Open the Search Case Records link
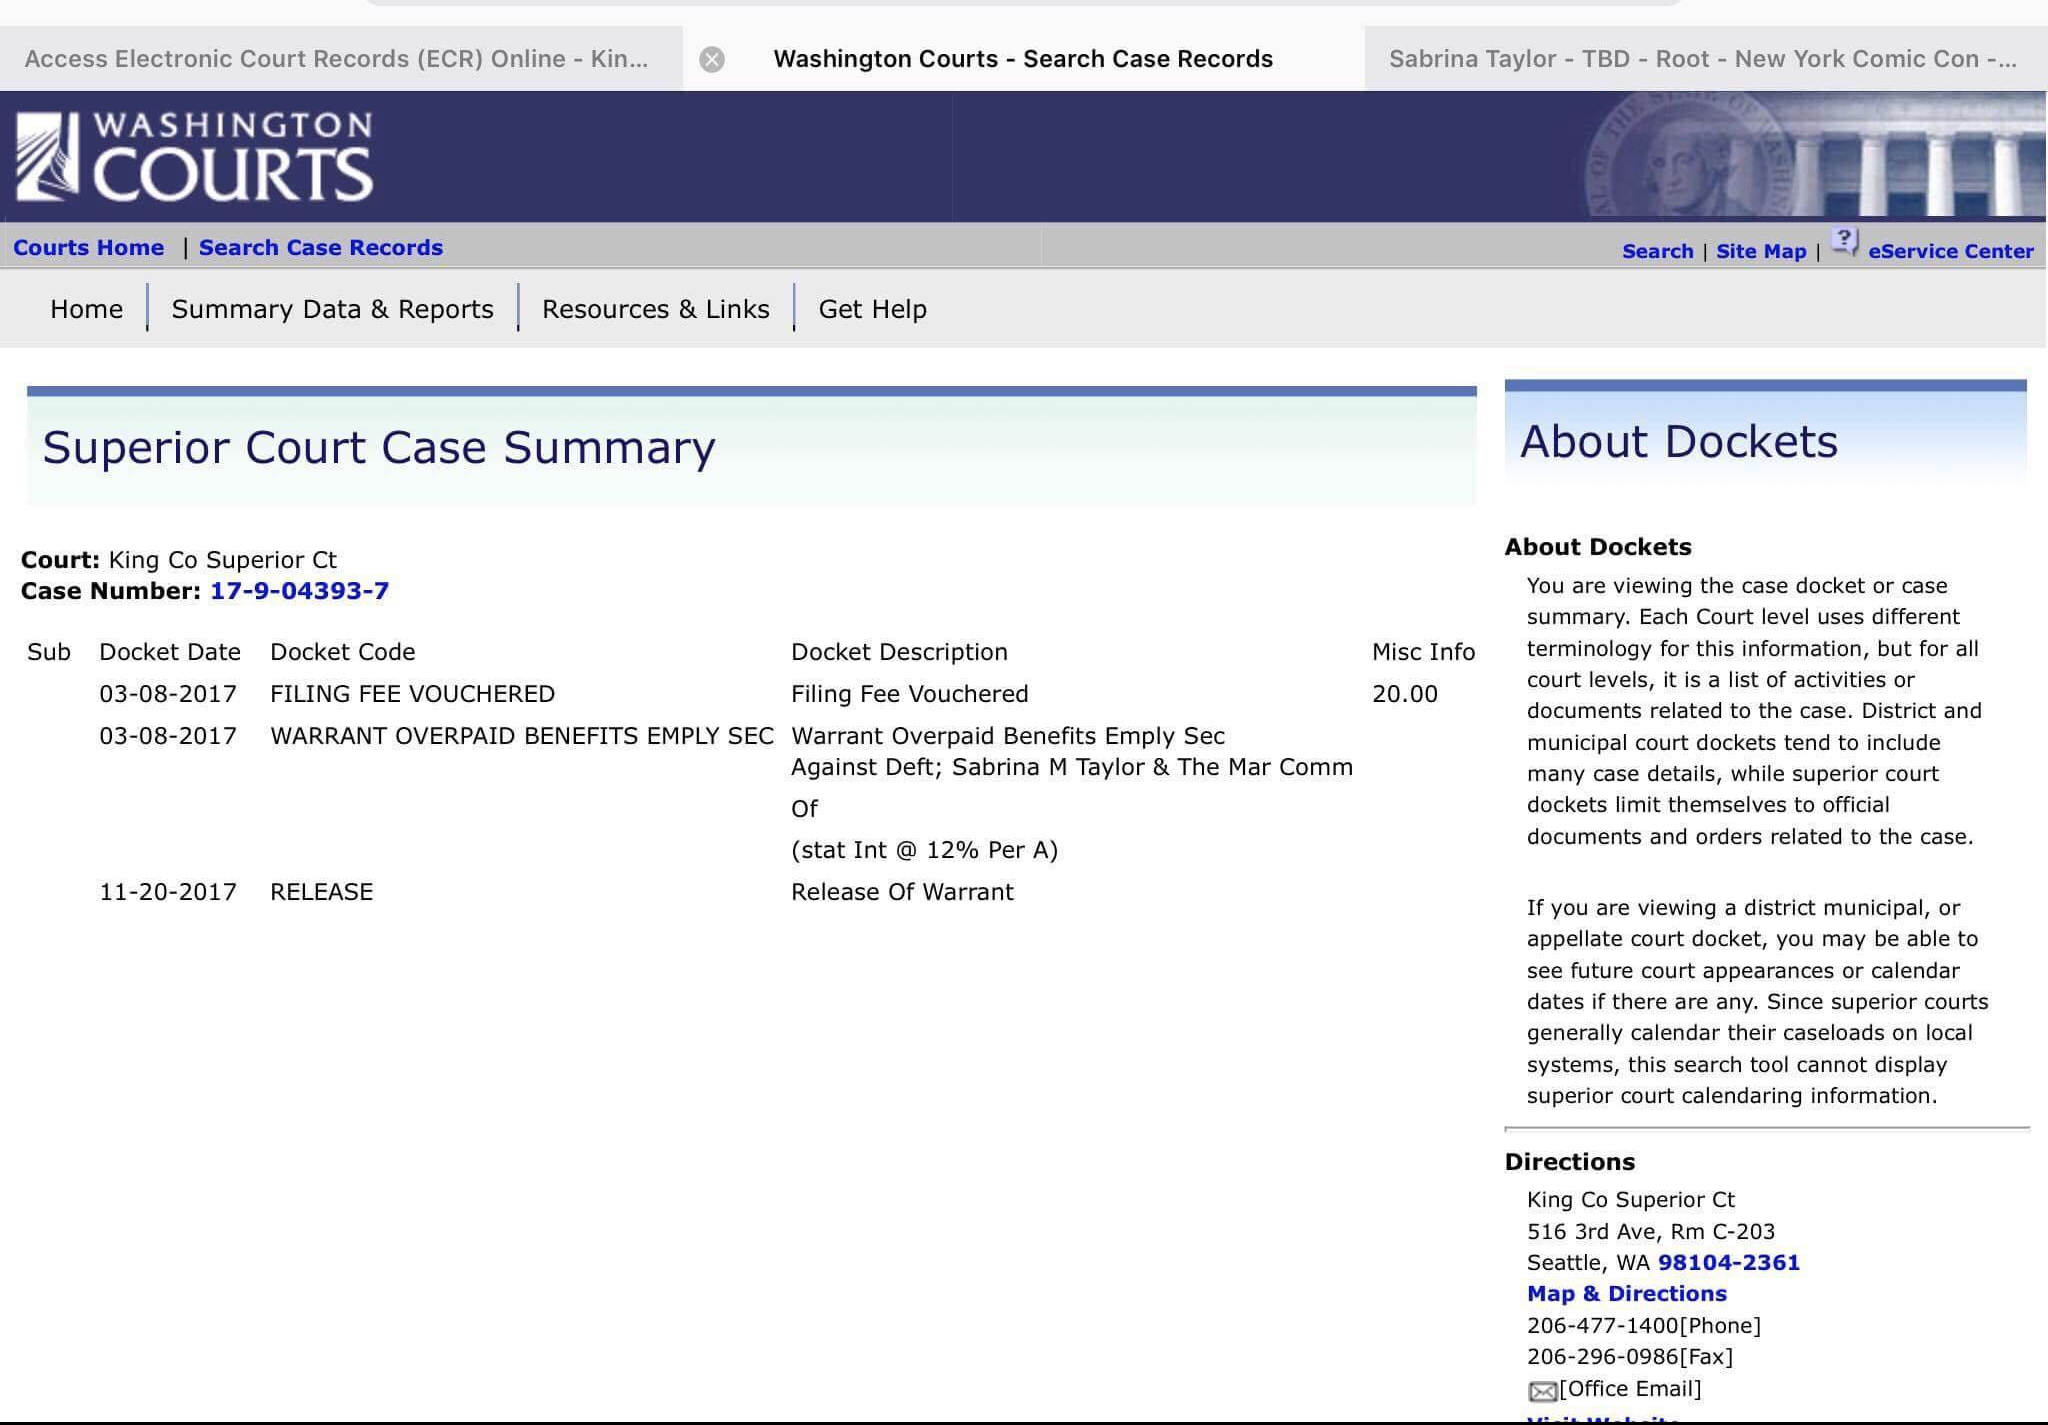 click(320, 248)
